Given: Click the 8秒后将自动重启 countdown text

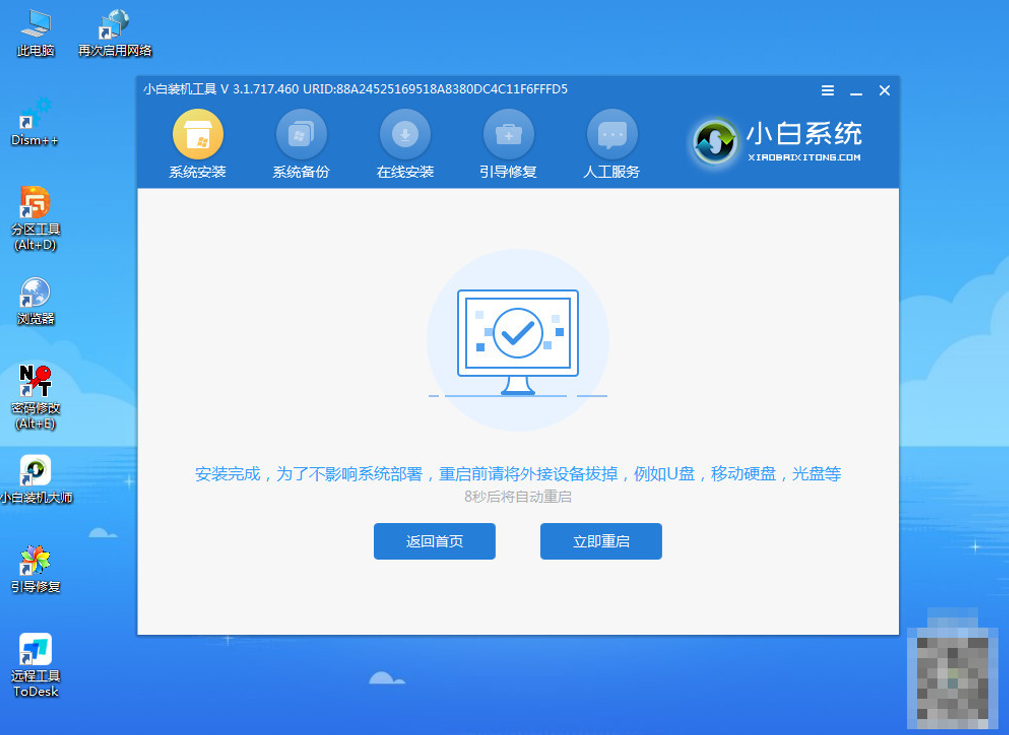Looking at the screenshot, I should (x=518, y=497).
